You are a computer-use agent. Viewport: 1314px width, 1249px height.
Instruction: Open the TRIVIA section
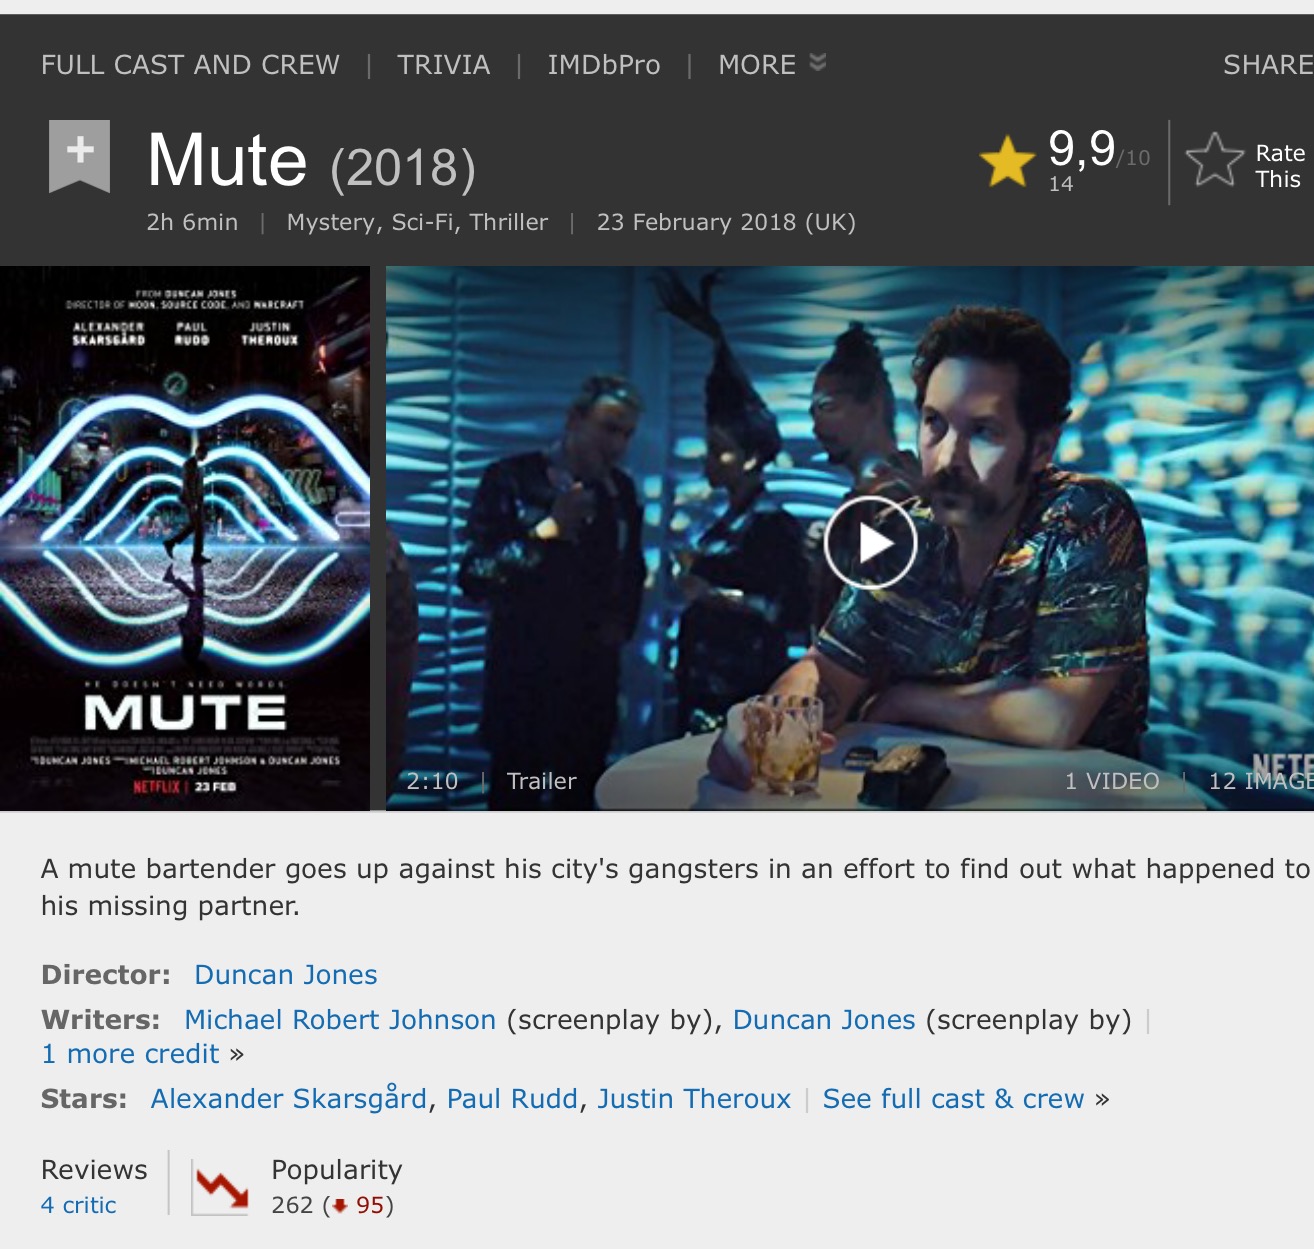click(x=443, y=65)
